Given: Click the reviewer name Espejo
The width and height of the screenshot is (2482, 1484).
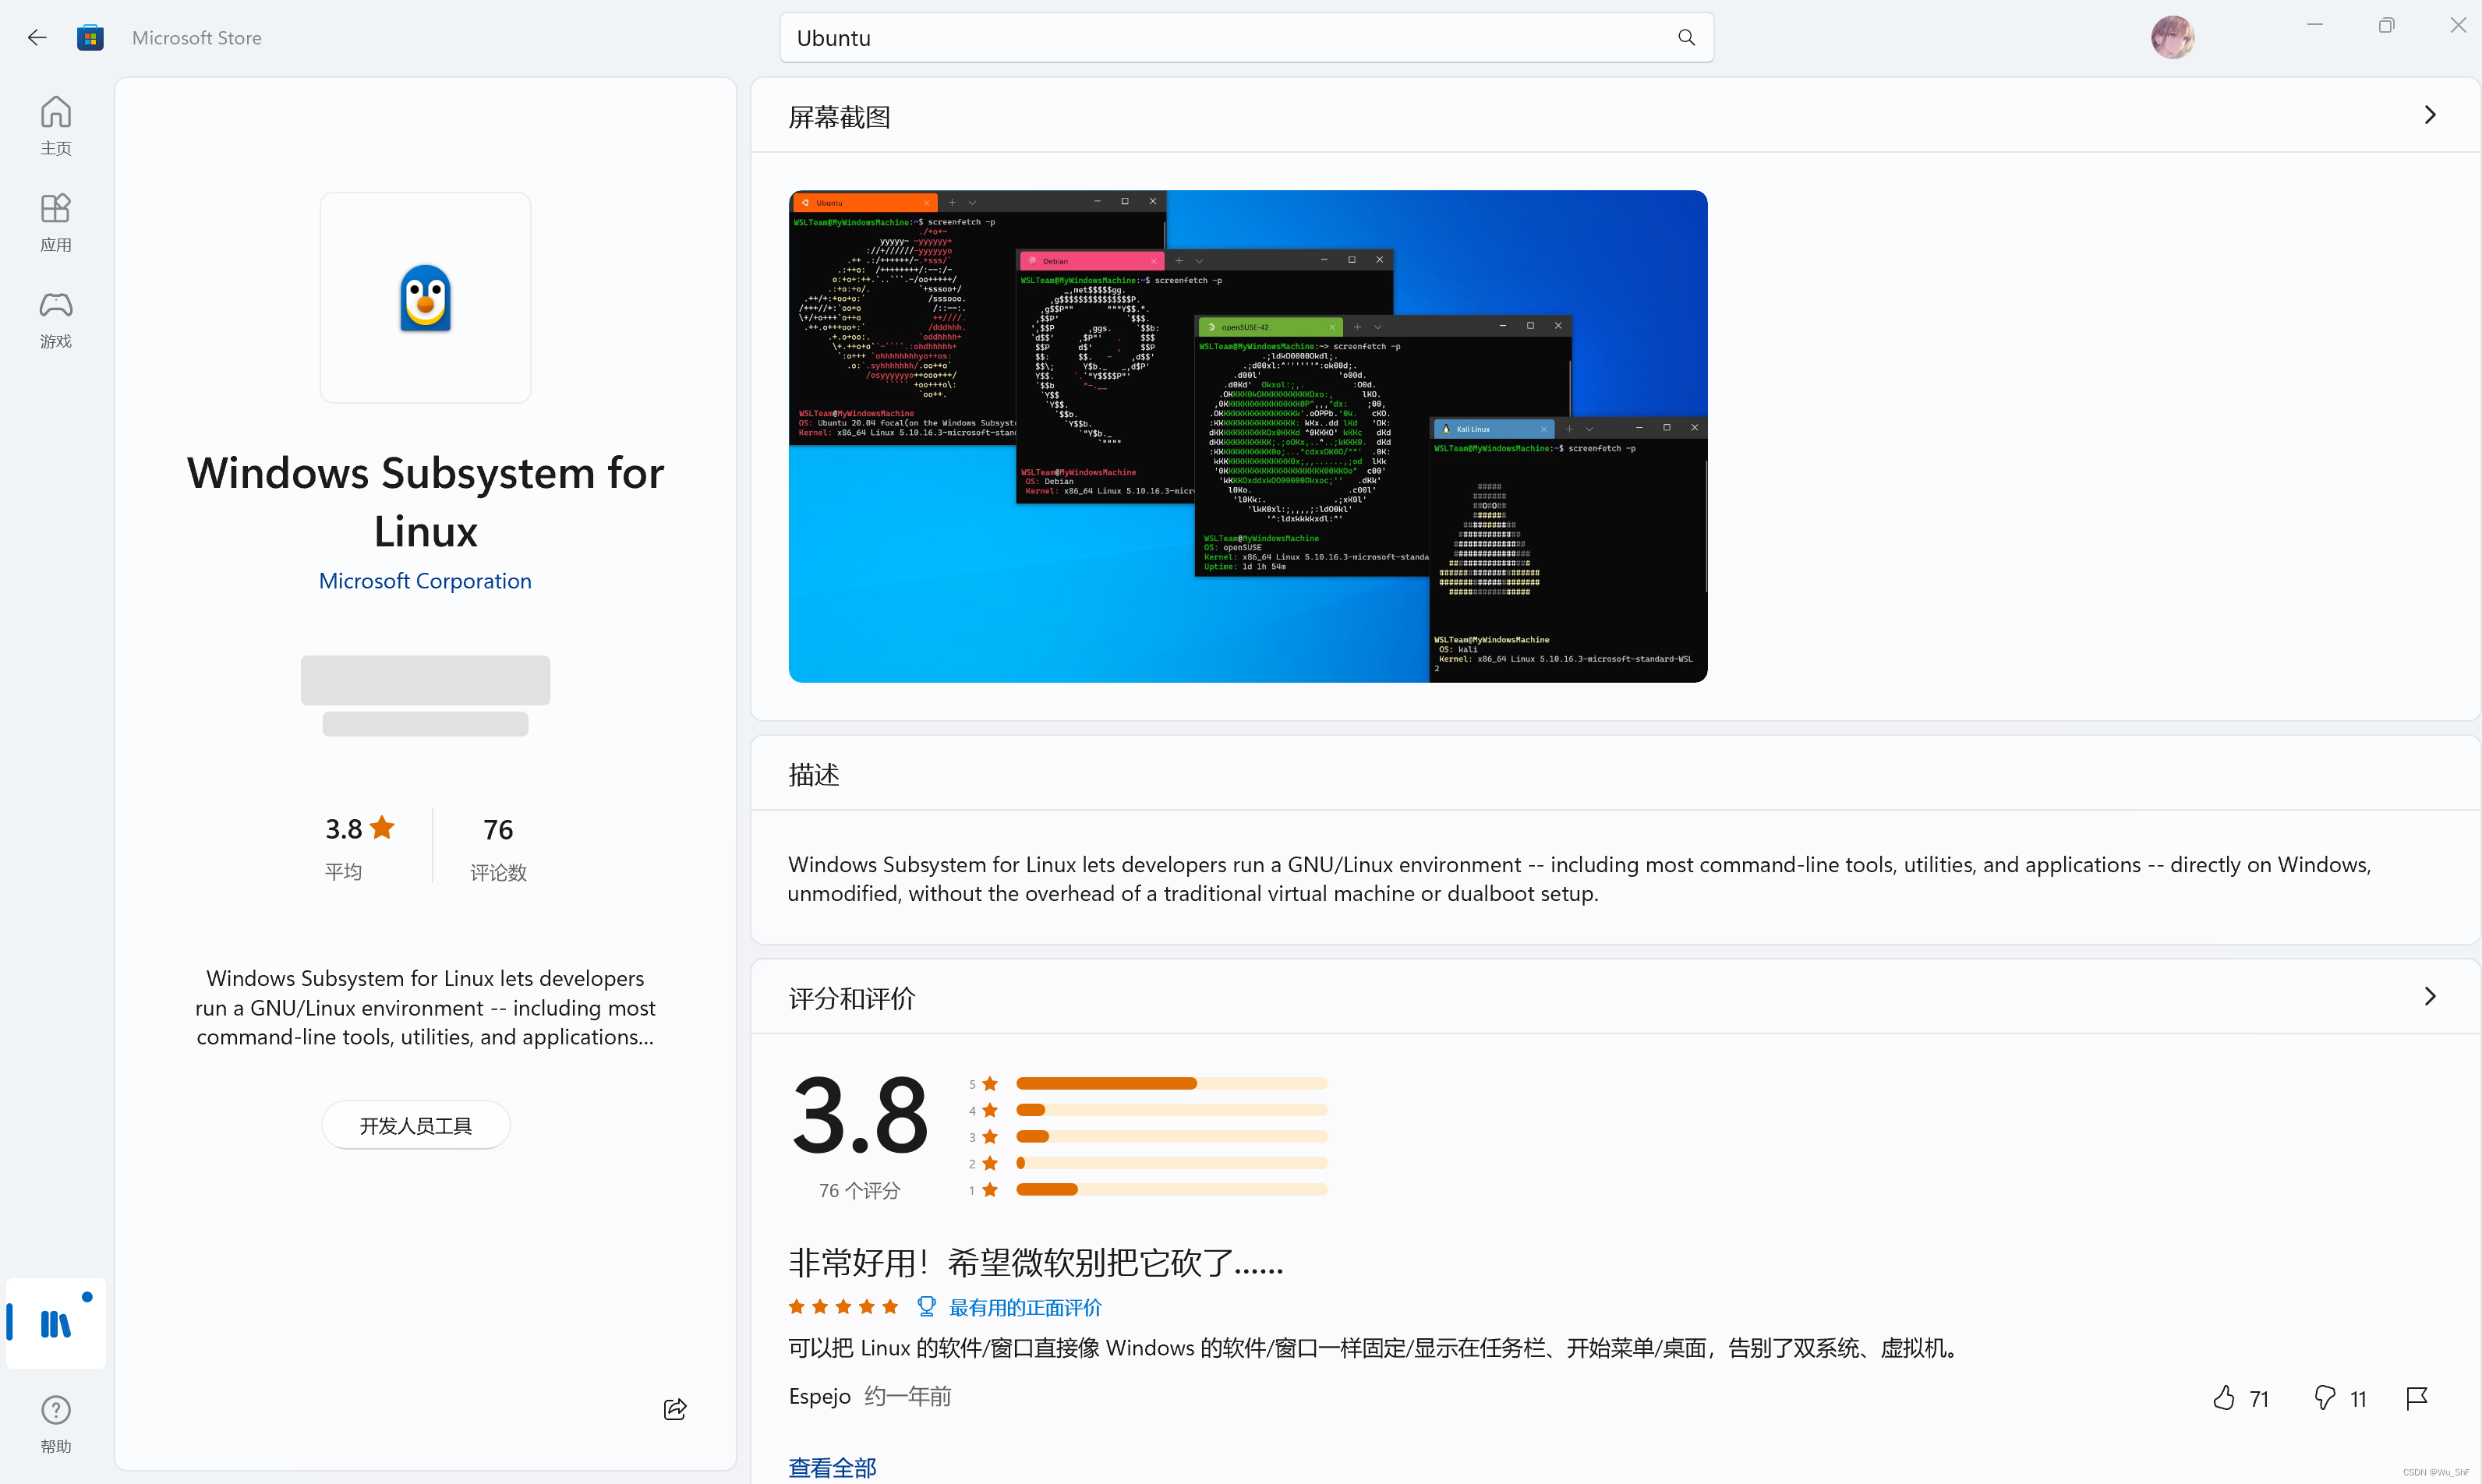Looking at the screenshot, I should (820, 1396).
